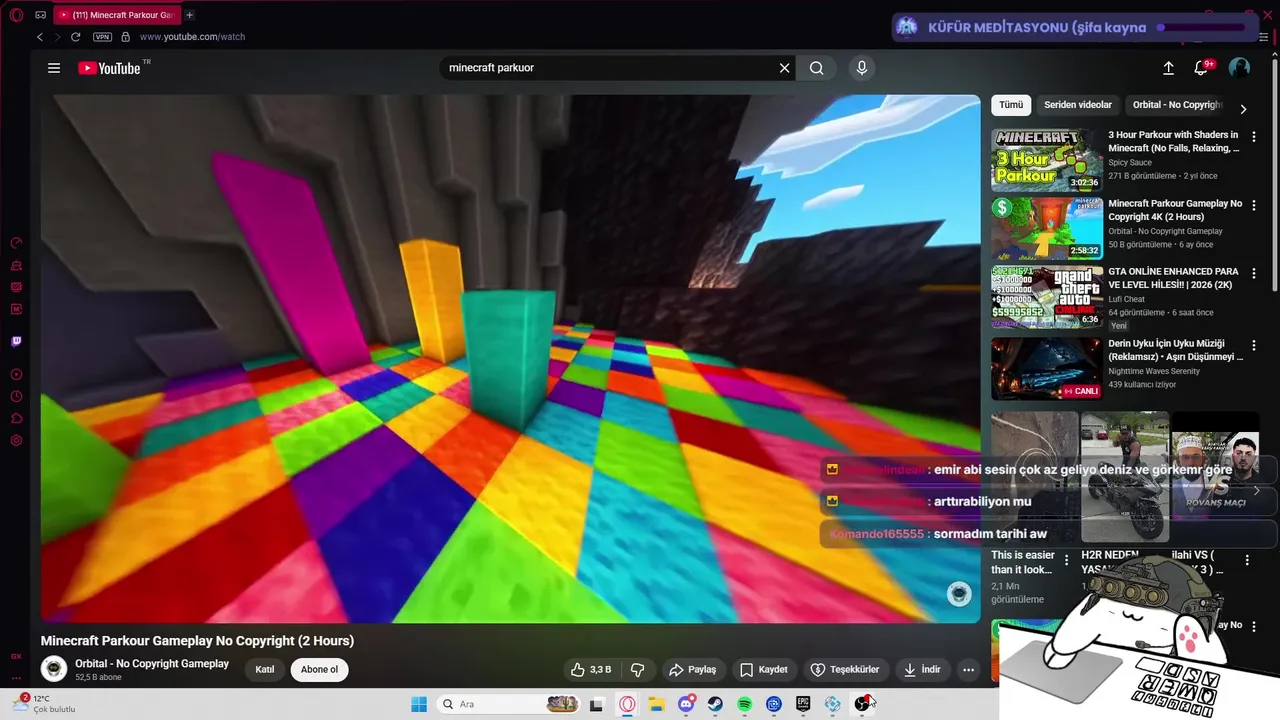This screenshot has width=1280, height=720.
Task: Go back with the browser back arrow
Action: click(40, 37)
